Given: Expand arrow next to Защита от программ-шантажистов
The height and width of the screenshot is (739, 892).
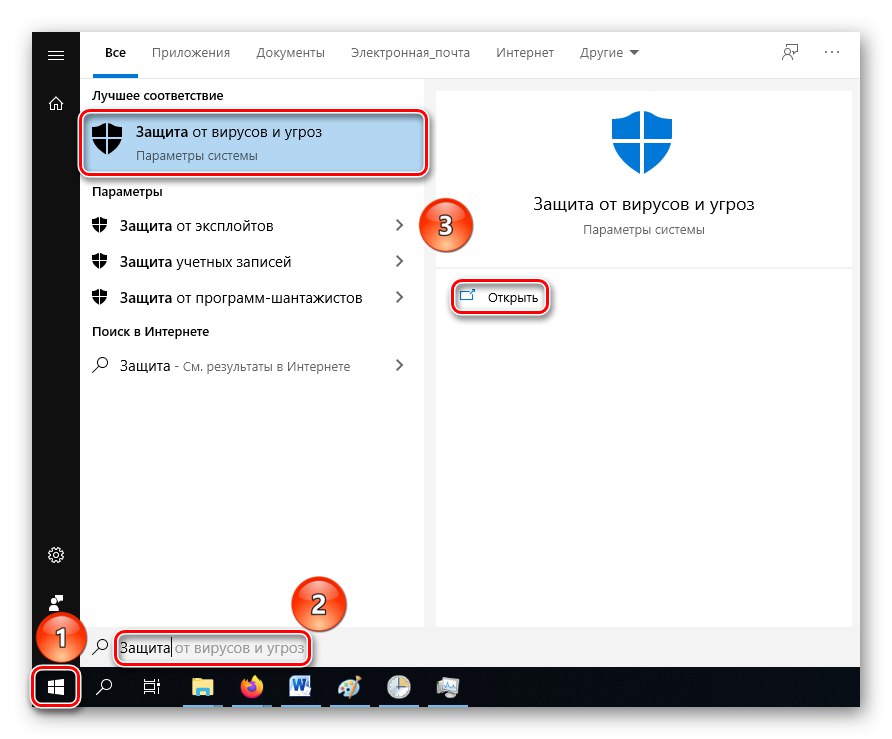Looking at the screenshot, I should (x=399, y=298).
